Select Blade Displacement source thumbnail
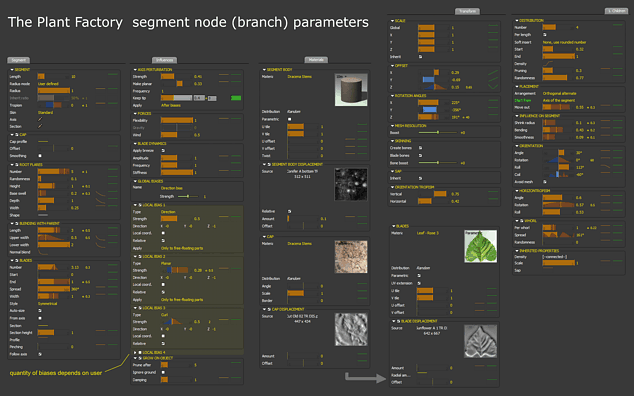The width and height of the screenshot is (634, 396). click(480, 341)
